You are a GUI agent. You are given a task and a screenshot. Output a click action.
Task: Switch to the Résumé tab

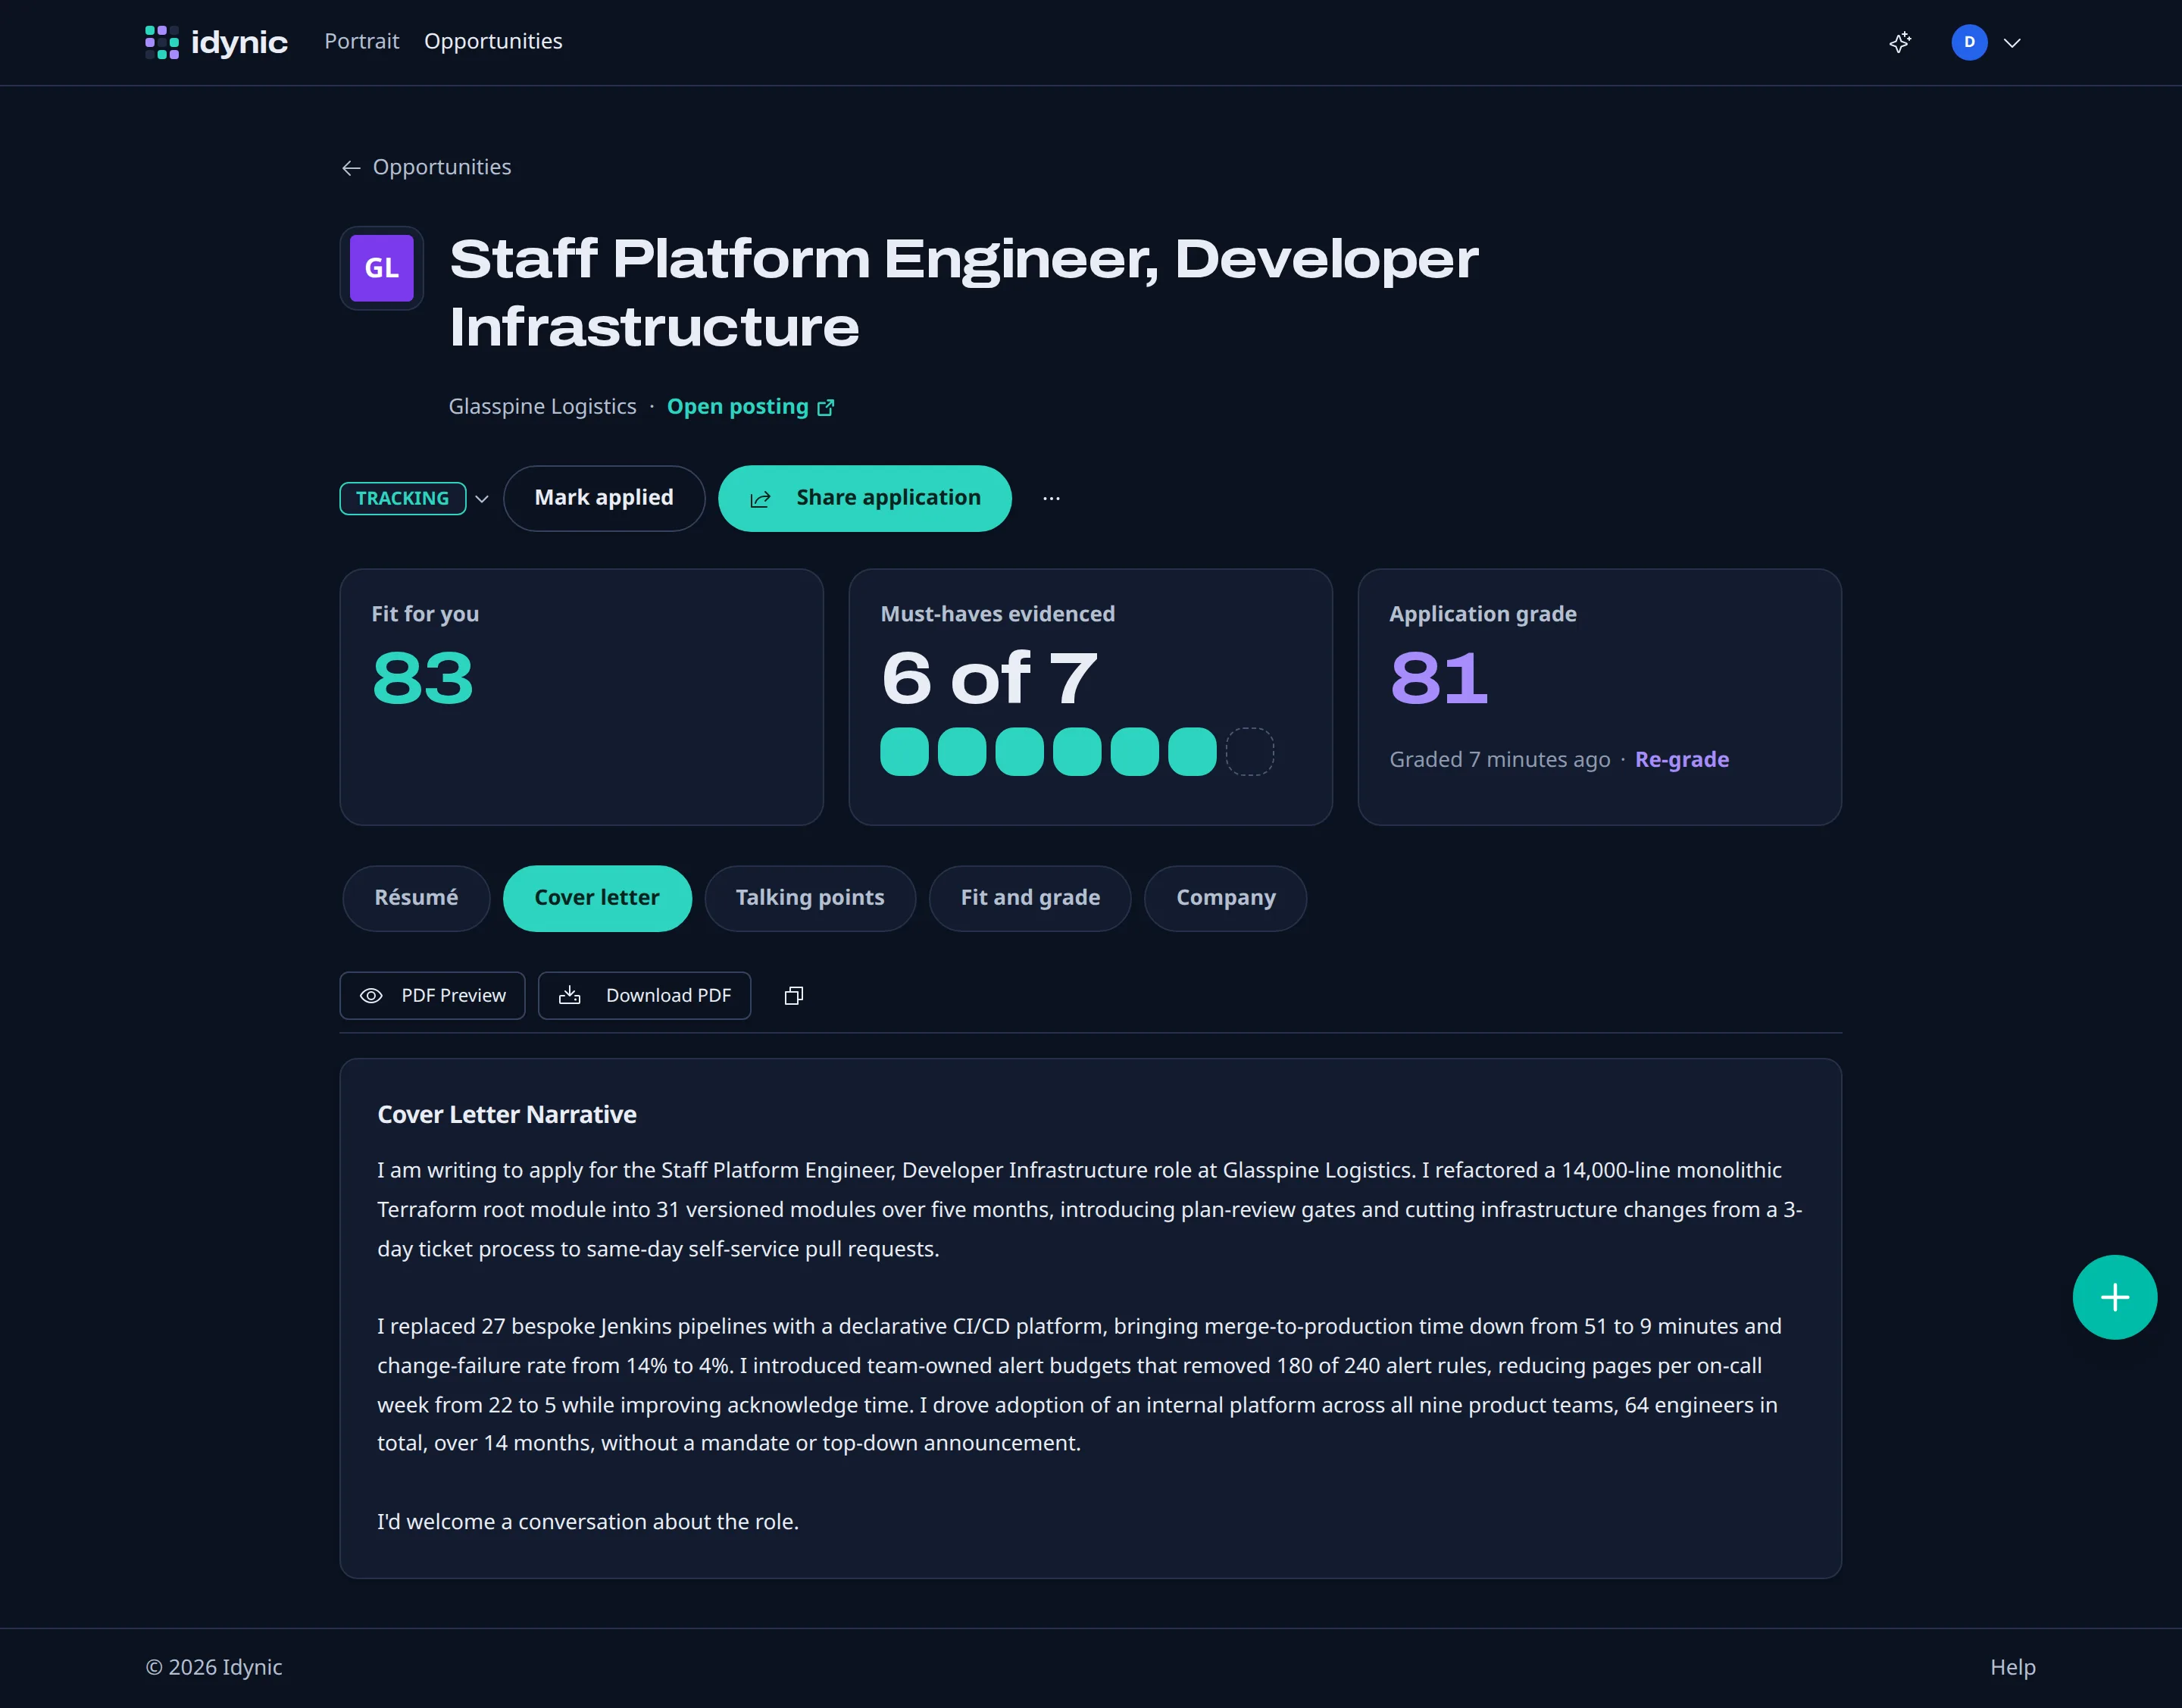pos(416,898)
